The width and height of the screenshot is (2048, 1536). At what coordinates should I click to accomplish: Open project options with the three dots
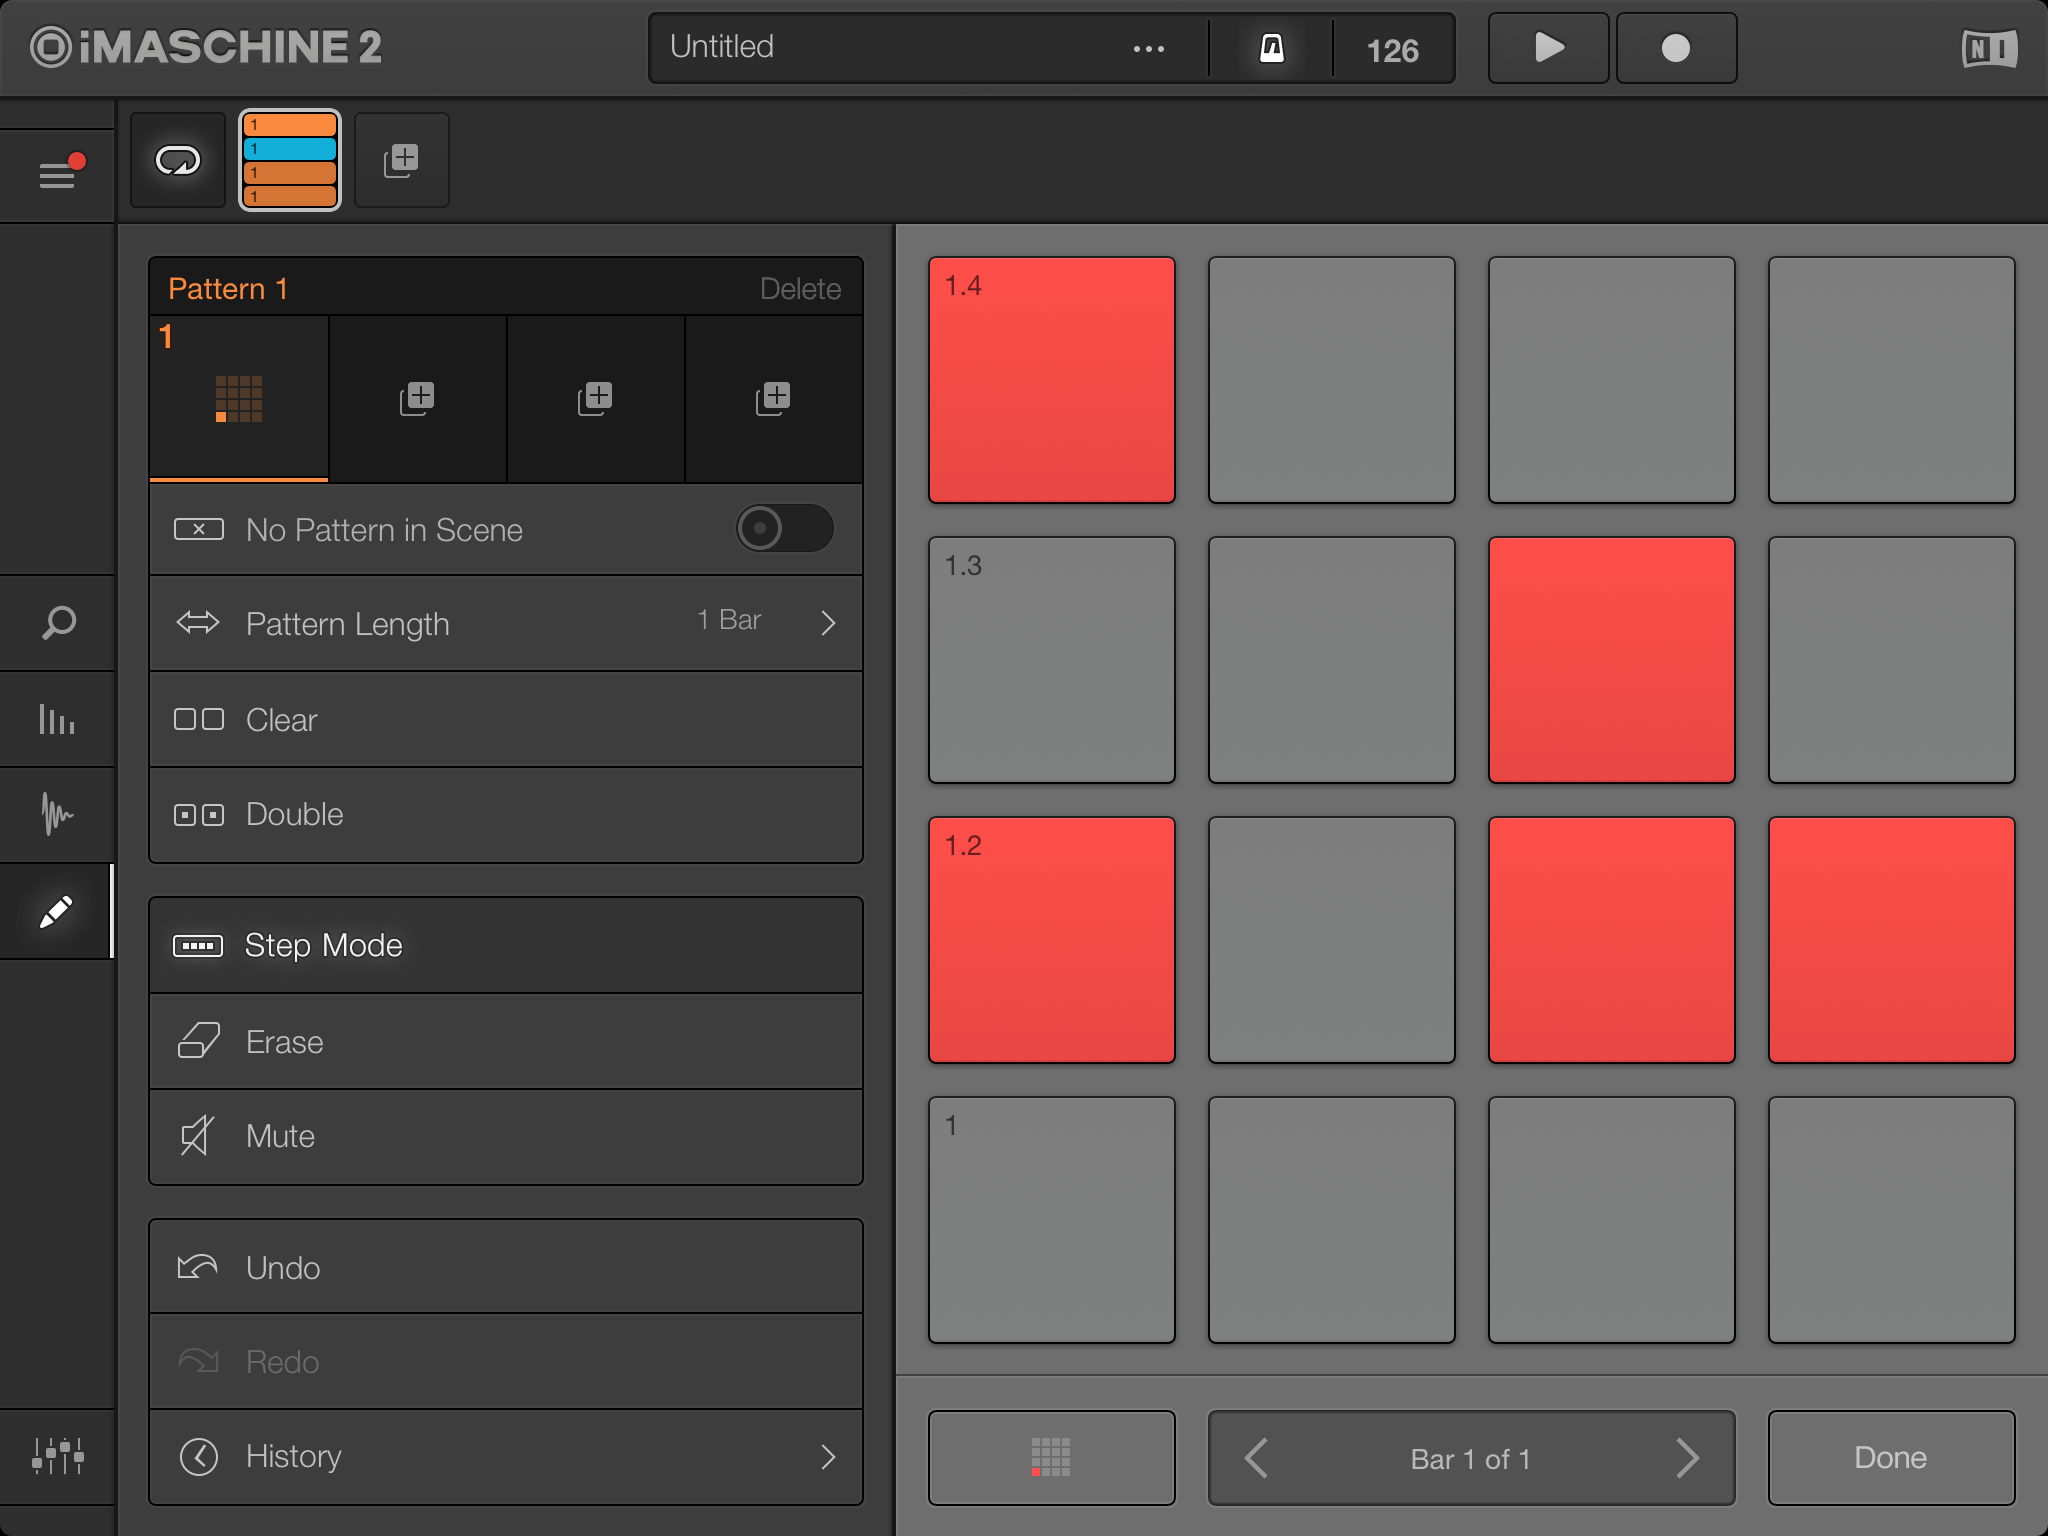pos(1148,48)
